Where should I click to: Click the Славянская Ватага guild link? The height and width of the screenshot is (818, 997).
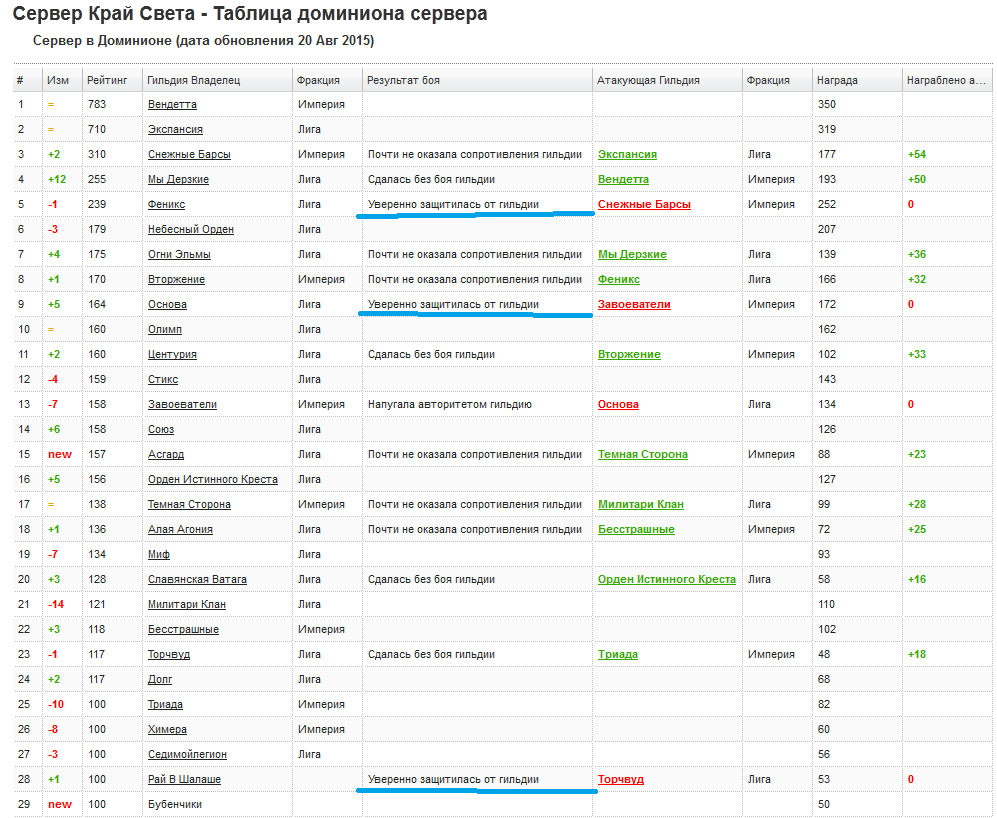pyautogui.click(x=197, y=580)
